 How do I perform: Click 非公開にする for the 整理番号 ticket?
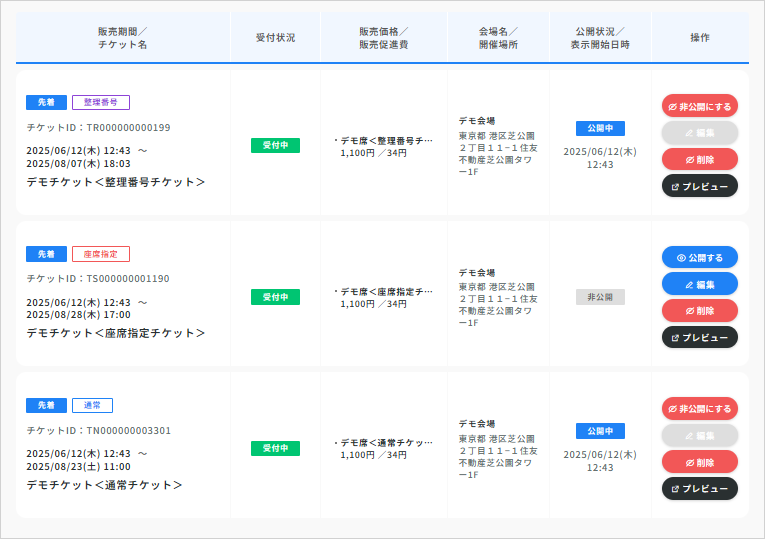coord(699,105)
